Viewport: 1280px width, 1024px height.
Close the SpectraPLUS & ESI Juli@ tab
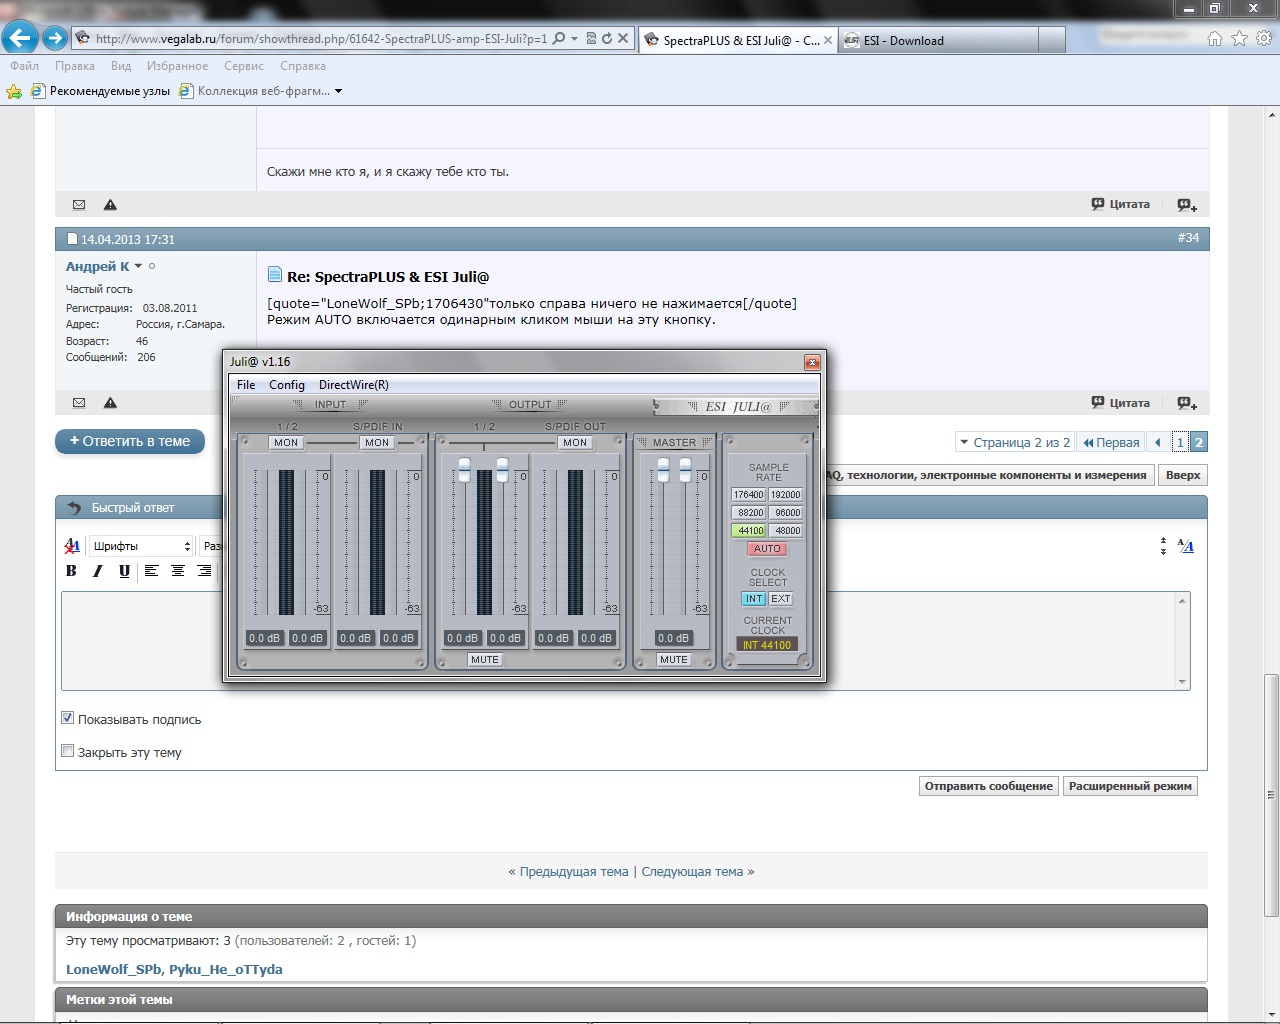[x=828, y=41]
